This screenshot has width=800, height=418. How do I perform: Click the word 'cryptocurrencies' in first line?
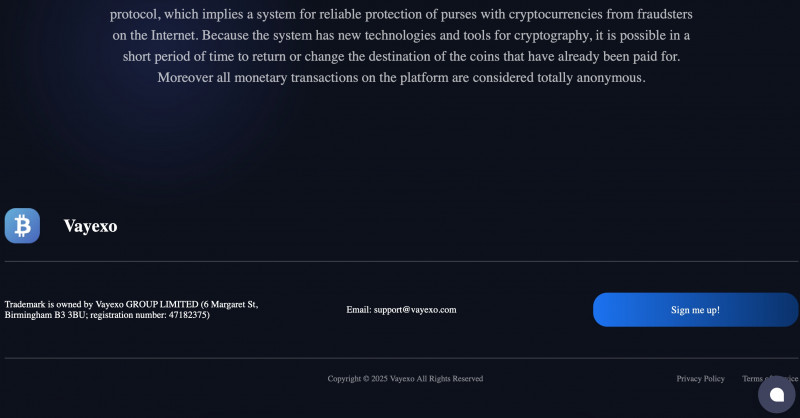pyautogui.click(x=556, y=14)
